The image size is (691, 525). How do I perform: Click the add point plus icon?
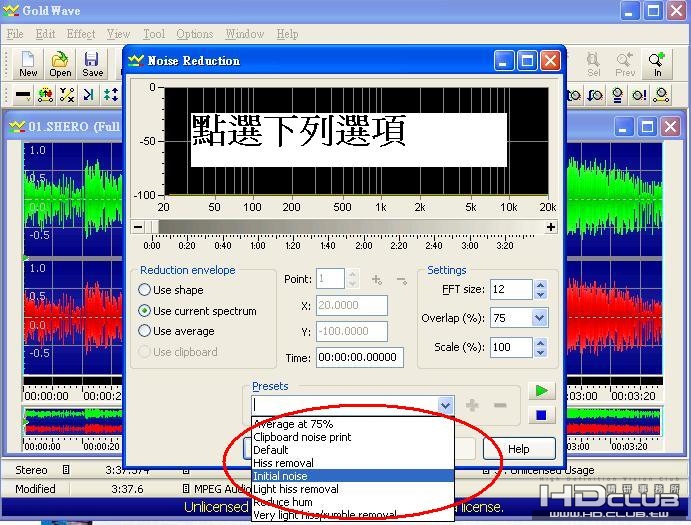tap(377, 279)
